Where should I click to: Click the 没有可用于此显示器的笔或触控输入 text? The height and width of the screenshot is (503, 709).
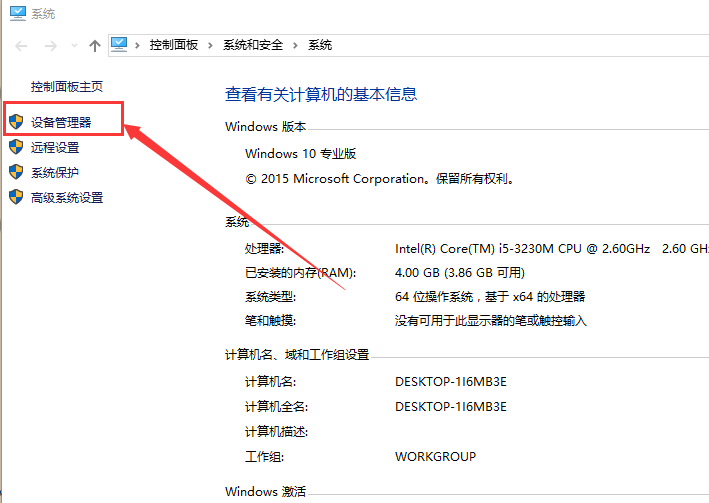click(x=491, y=321)
